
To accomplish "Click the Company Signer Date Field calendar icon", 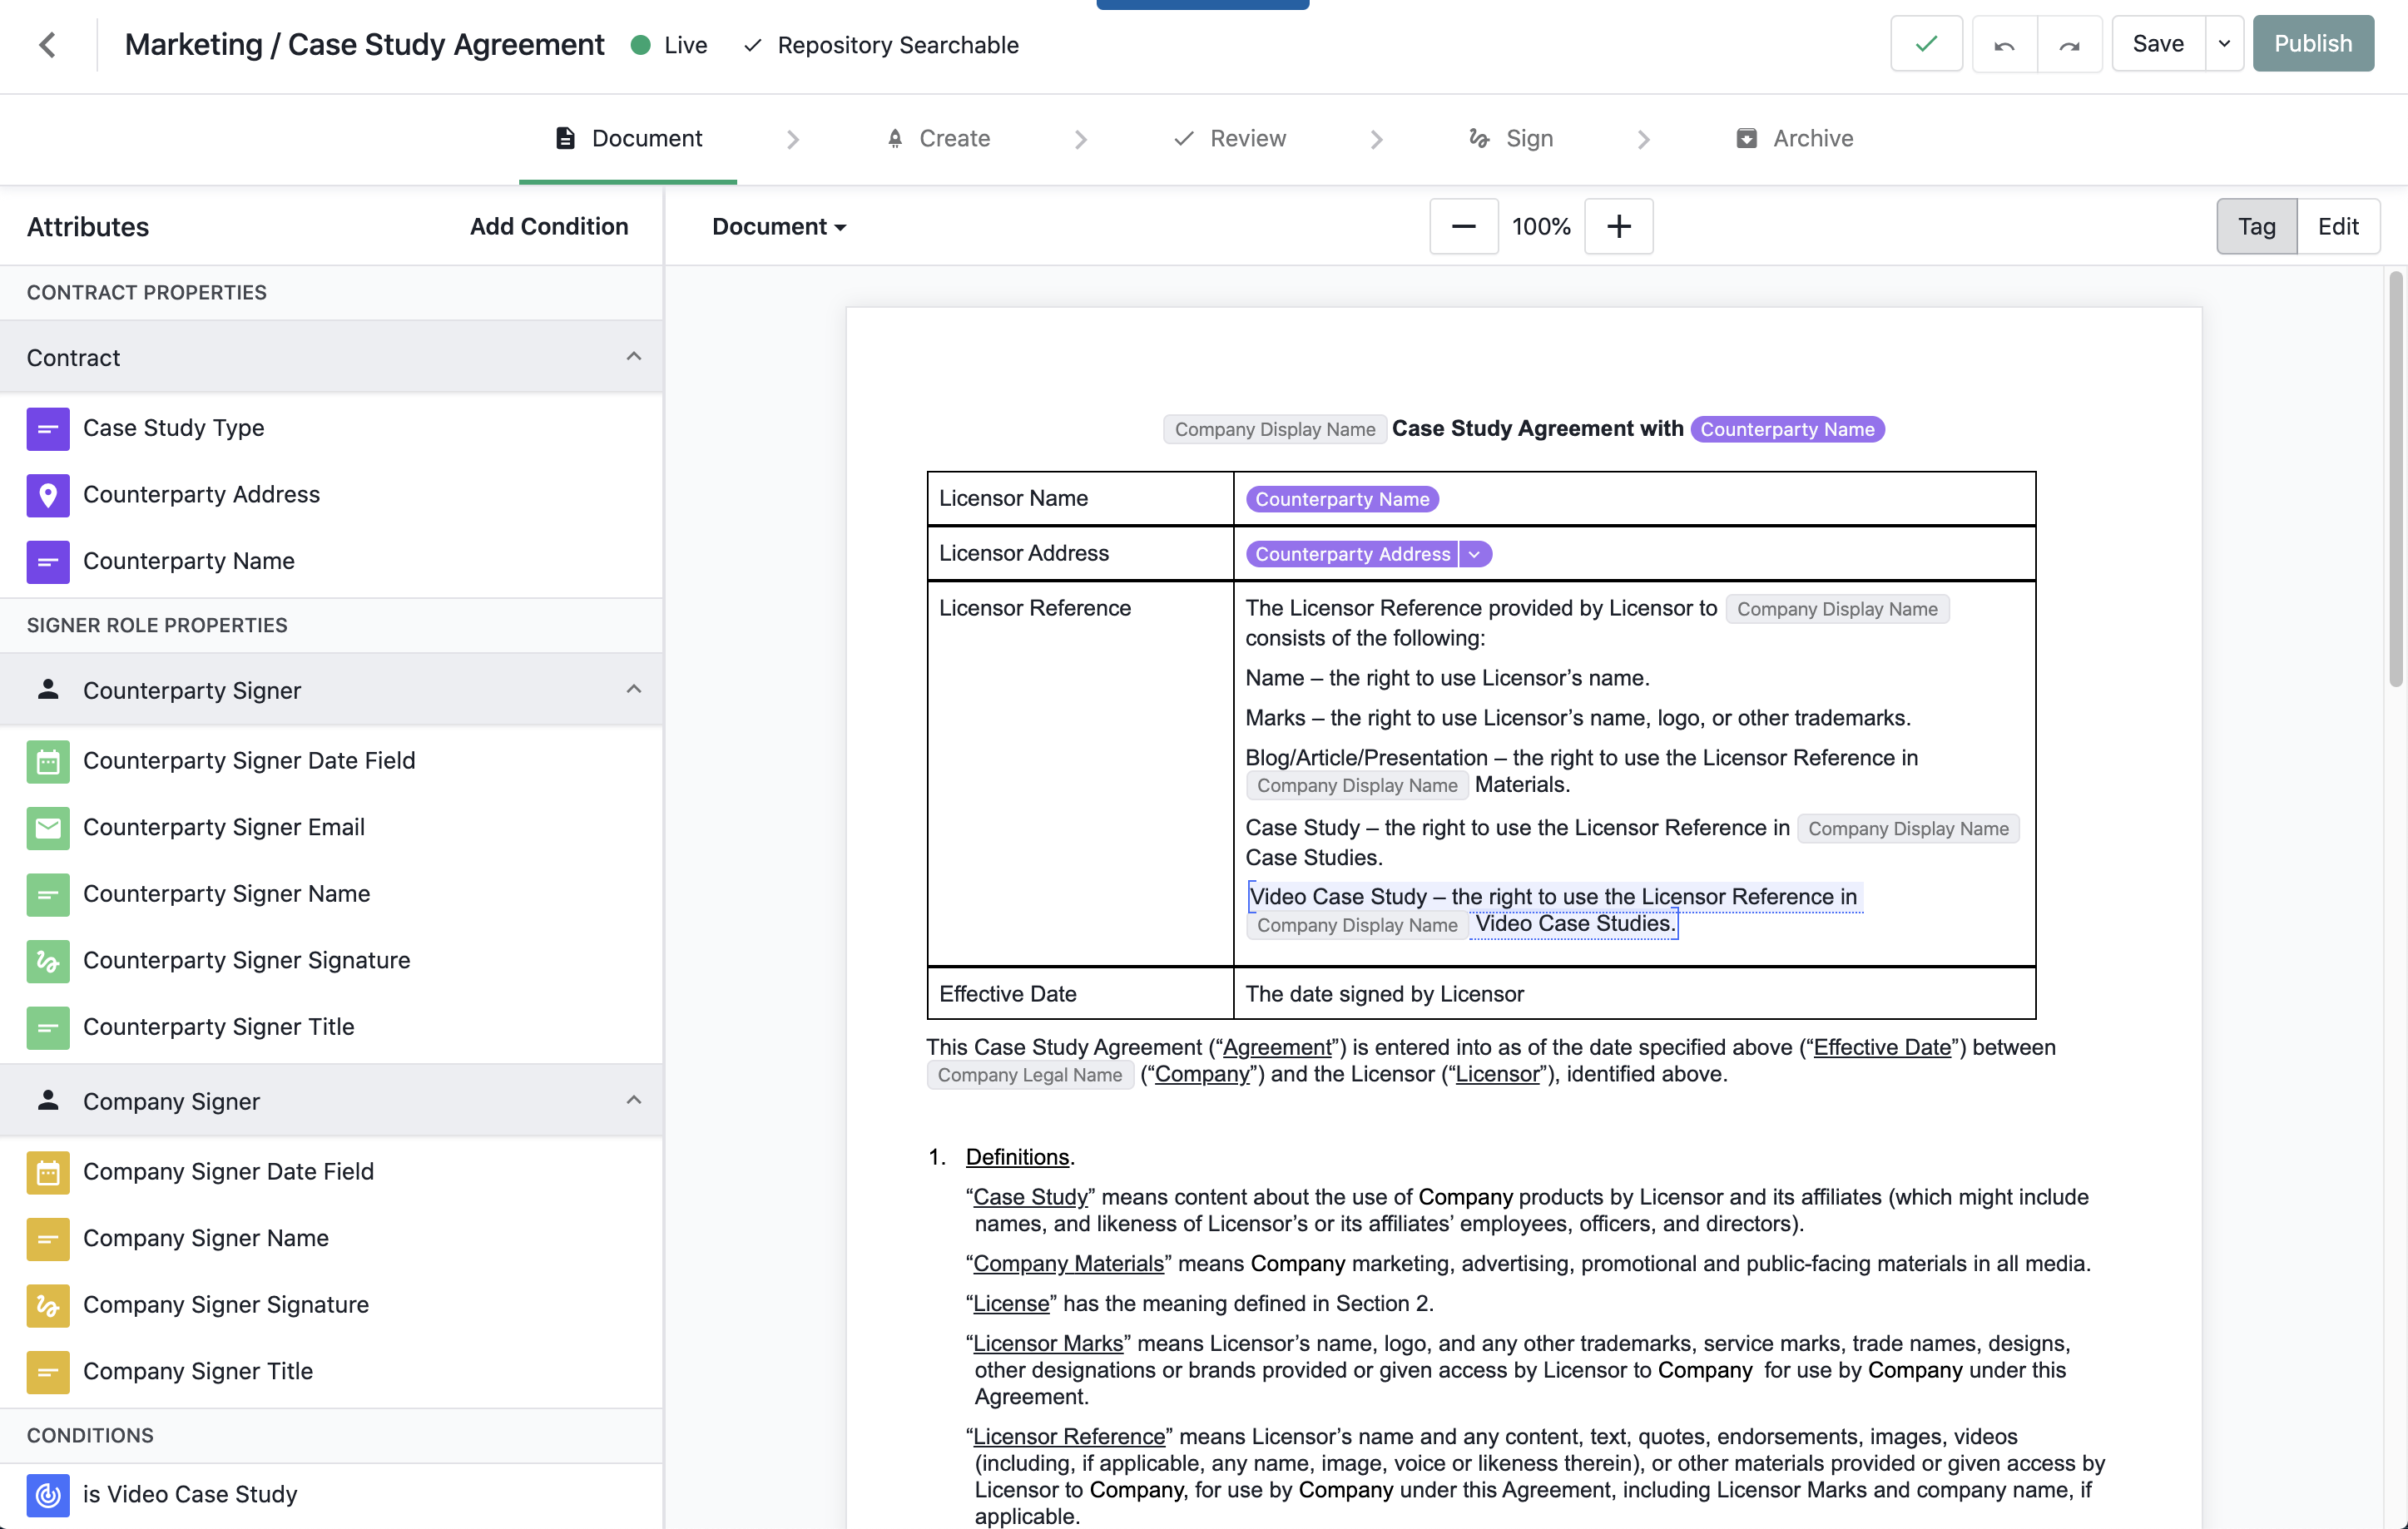I will tap(48, 1171).
